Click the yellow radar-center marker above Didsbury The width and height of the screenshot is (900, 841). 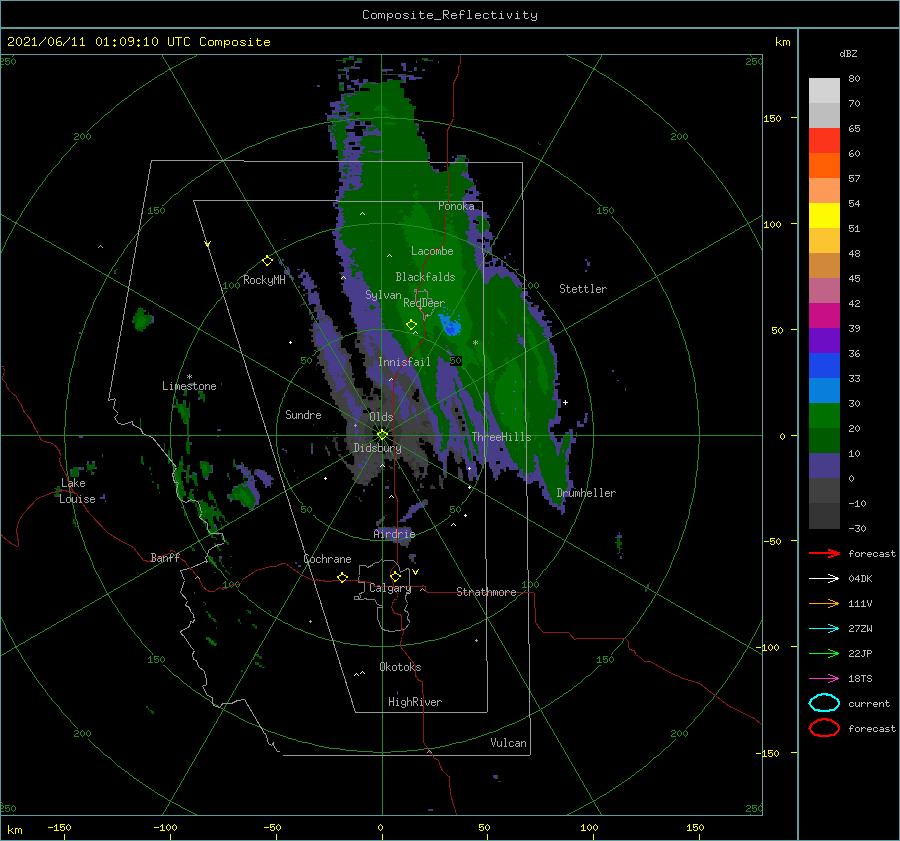point(382,435)
